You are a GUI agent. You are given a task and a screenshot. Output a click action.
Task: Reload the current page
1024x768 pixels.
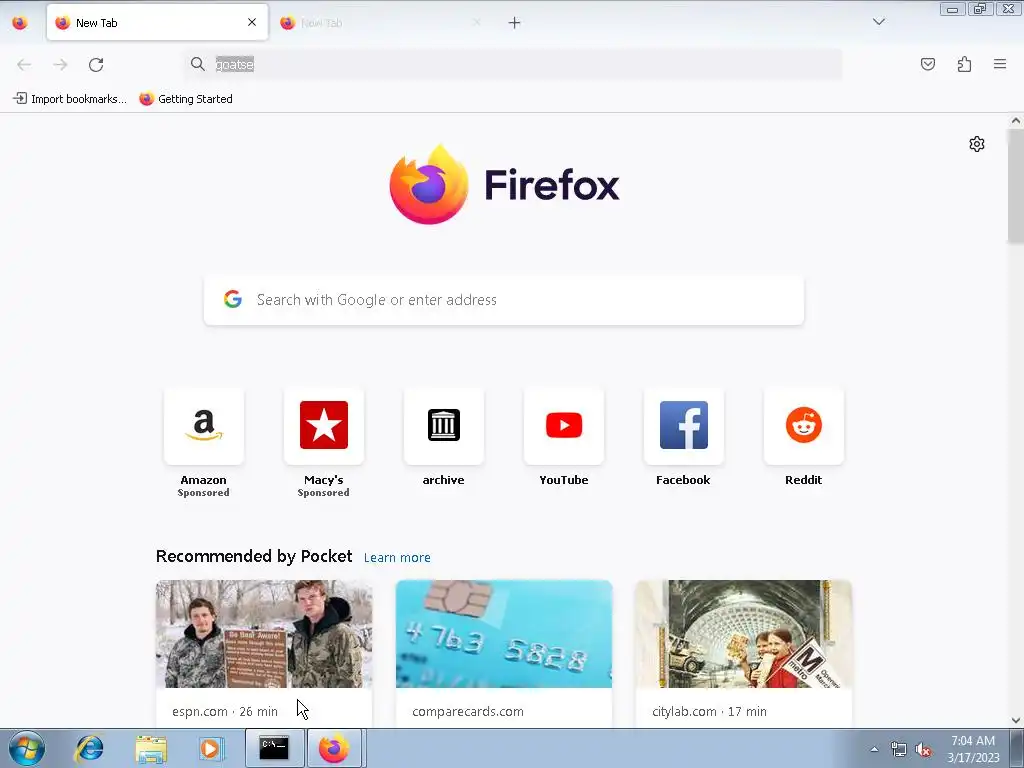click(96, 64)
